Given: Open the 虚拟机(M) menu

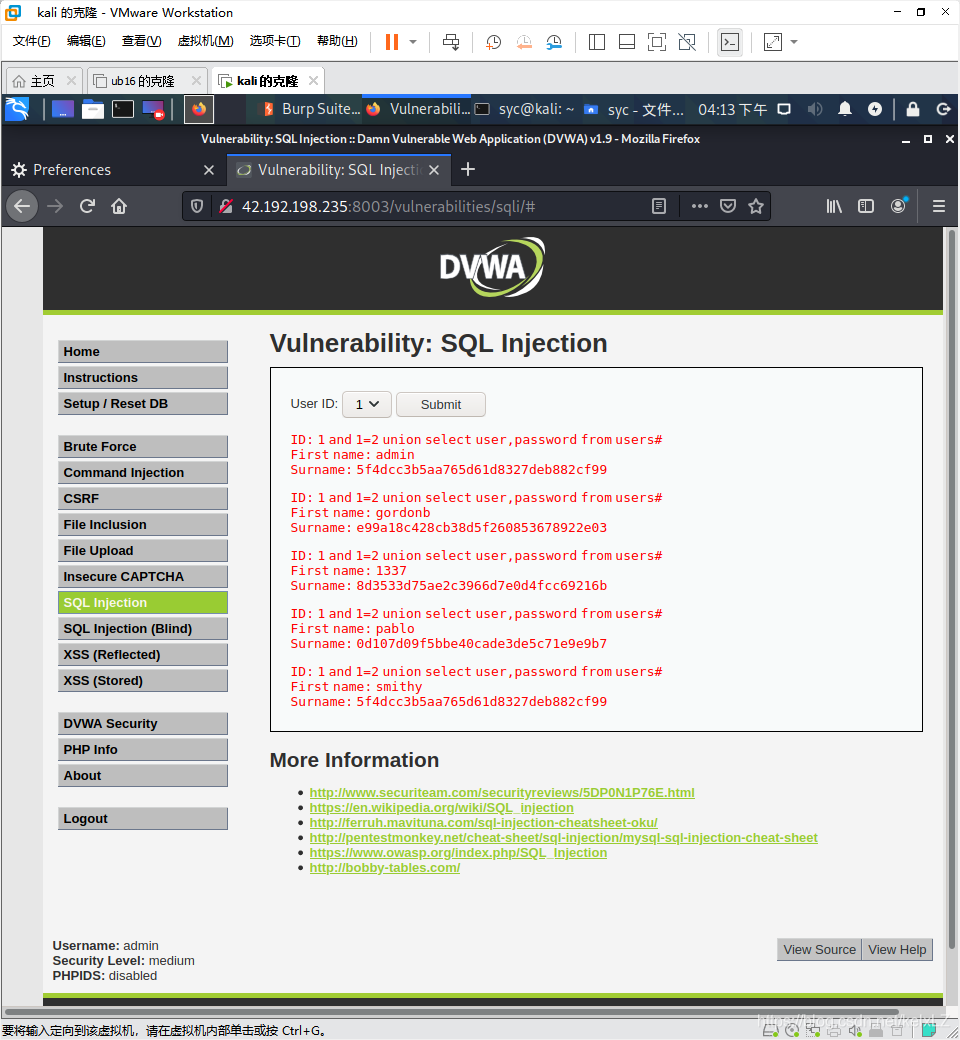Looking at the screenshot, I should tap(206, 41).
